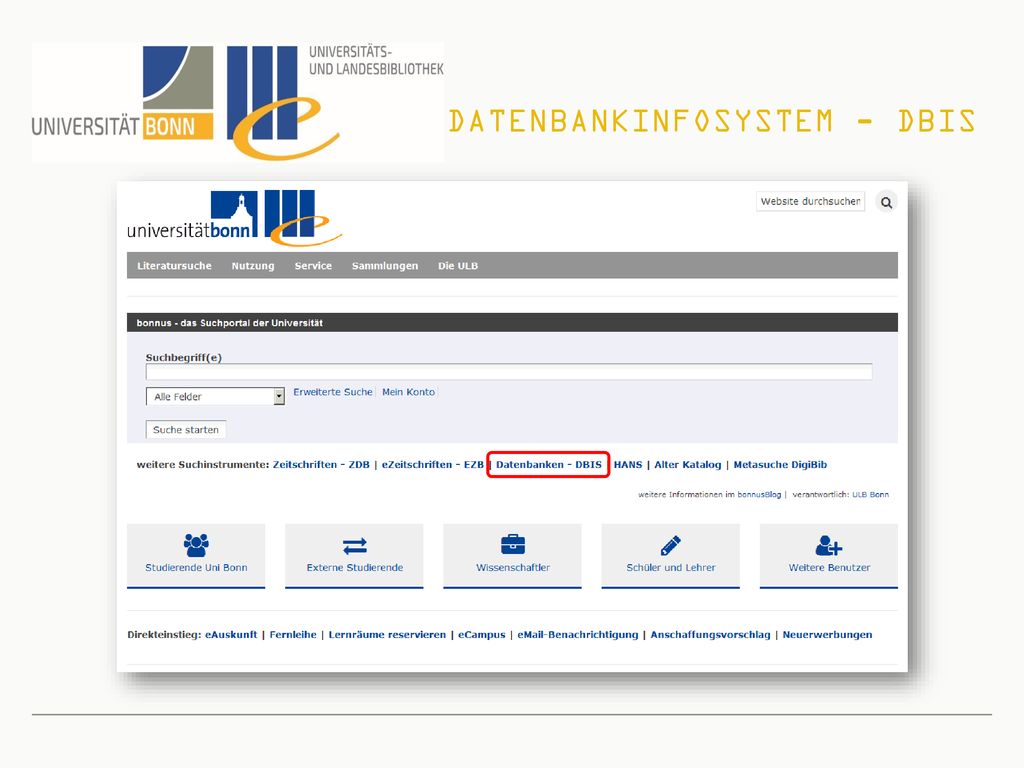
Task: Open the Erweiterte Suche link
Action: pos(332,392)
